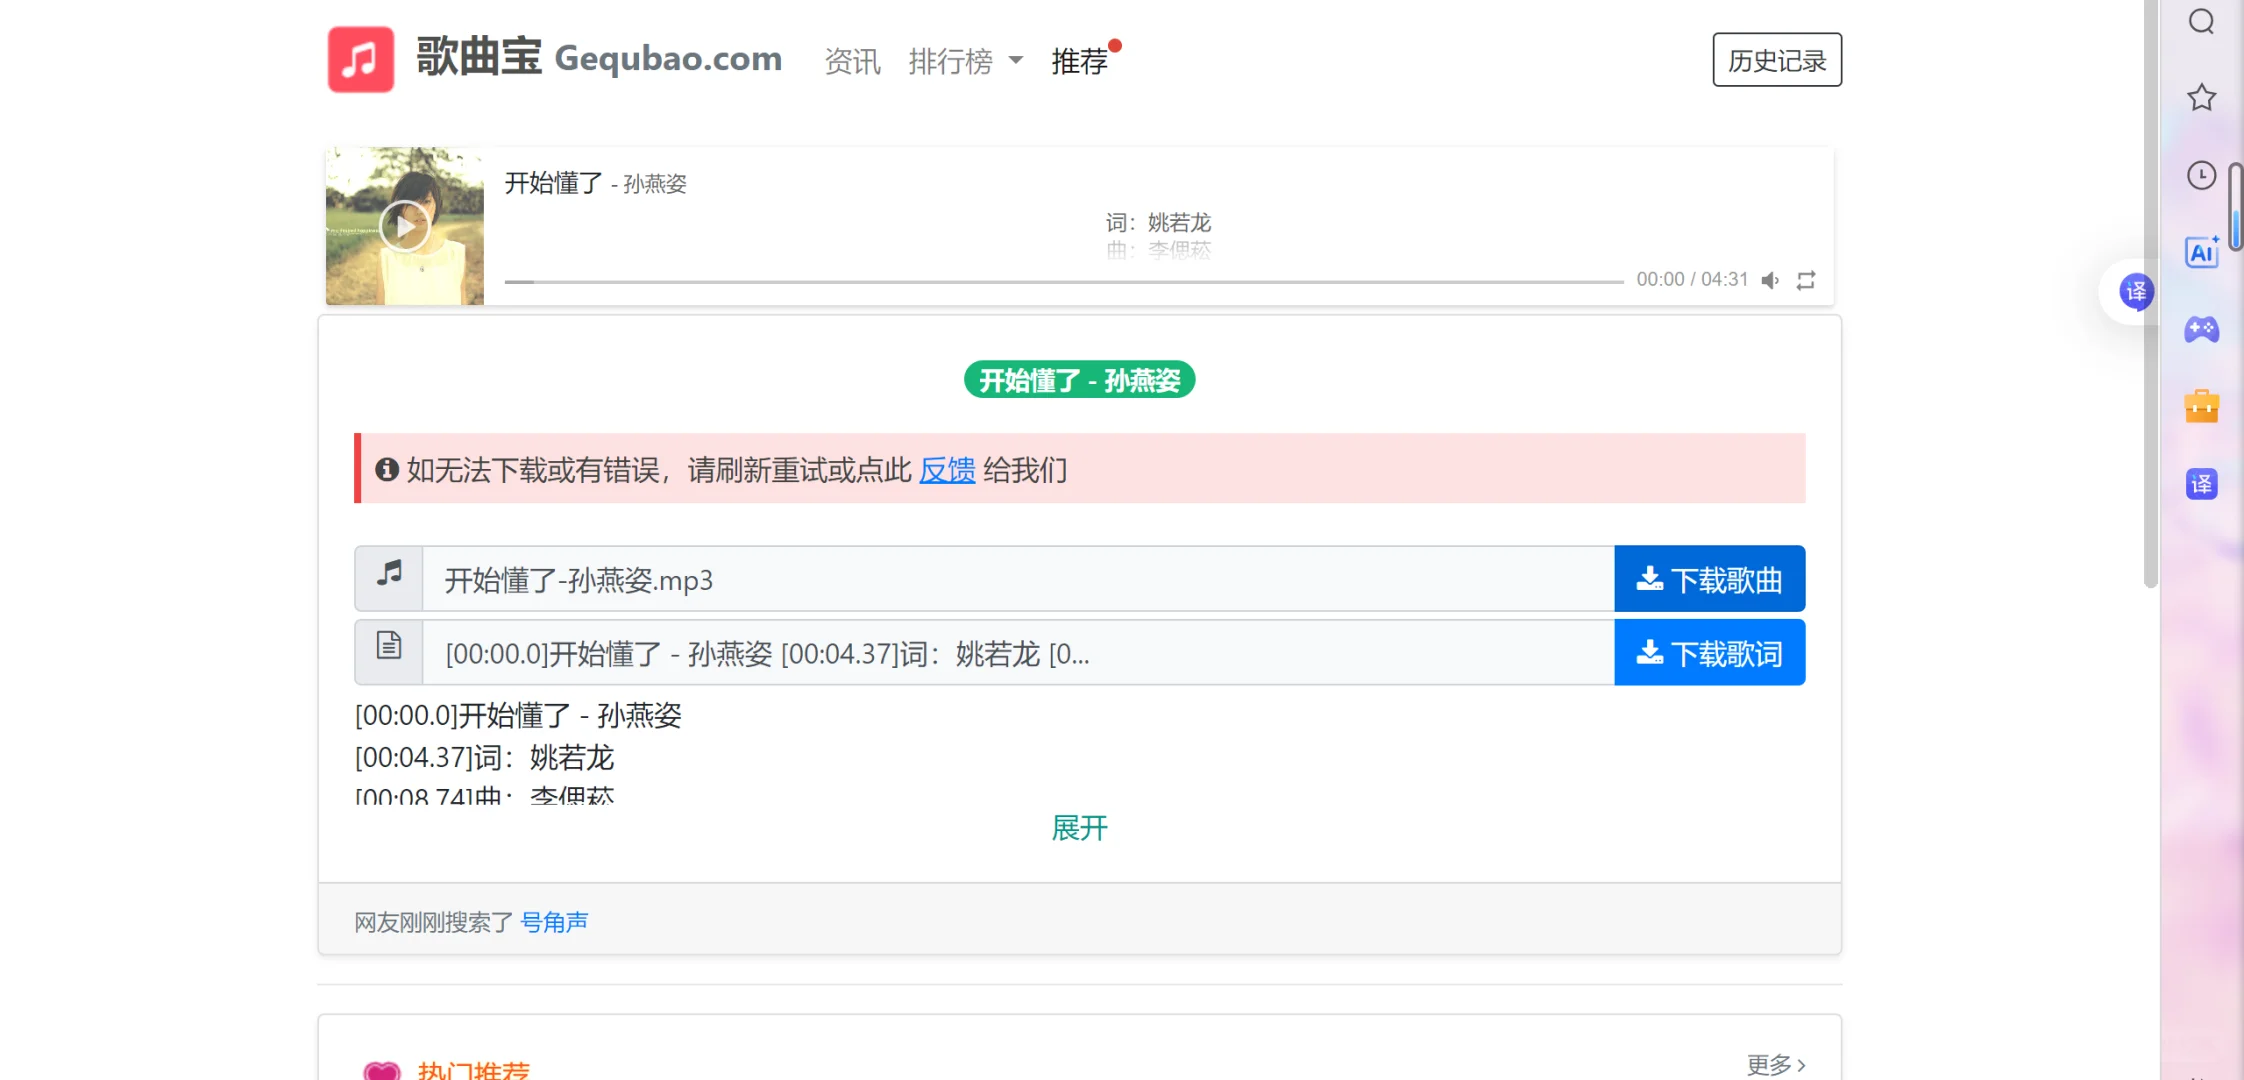The height and width of the screenshot is (1080, 2244).
Task: Switch to the 推荐 tab
Action: (1079, 62)
